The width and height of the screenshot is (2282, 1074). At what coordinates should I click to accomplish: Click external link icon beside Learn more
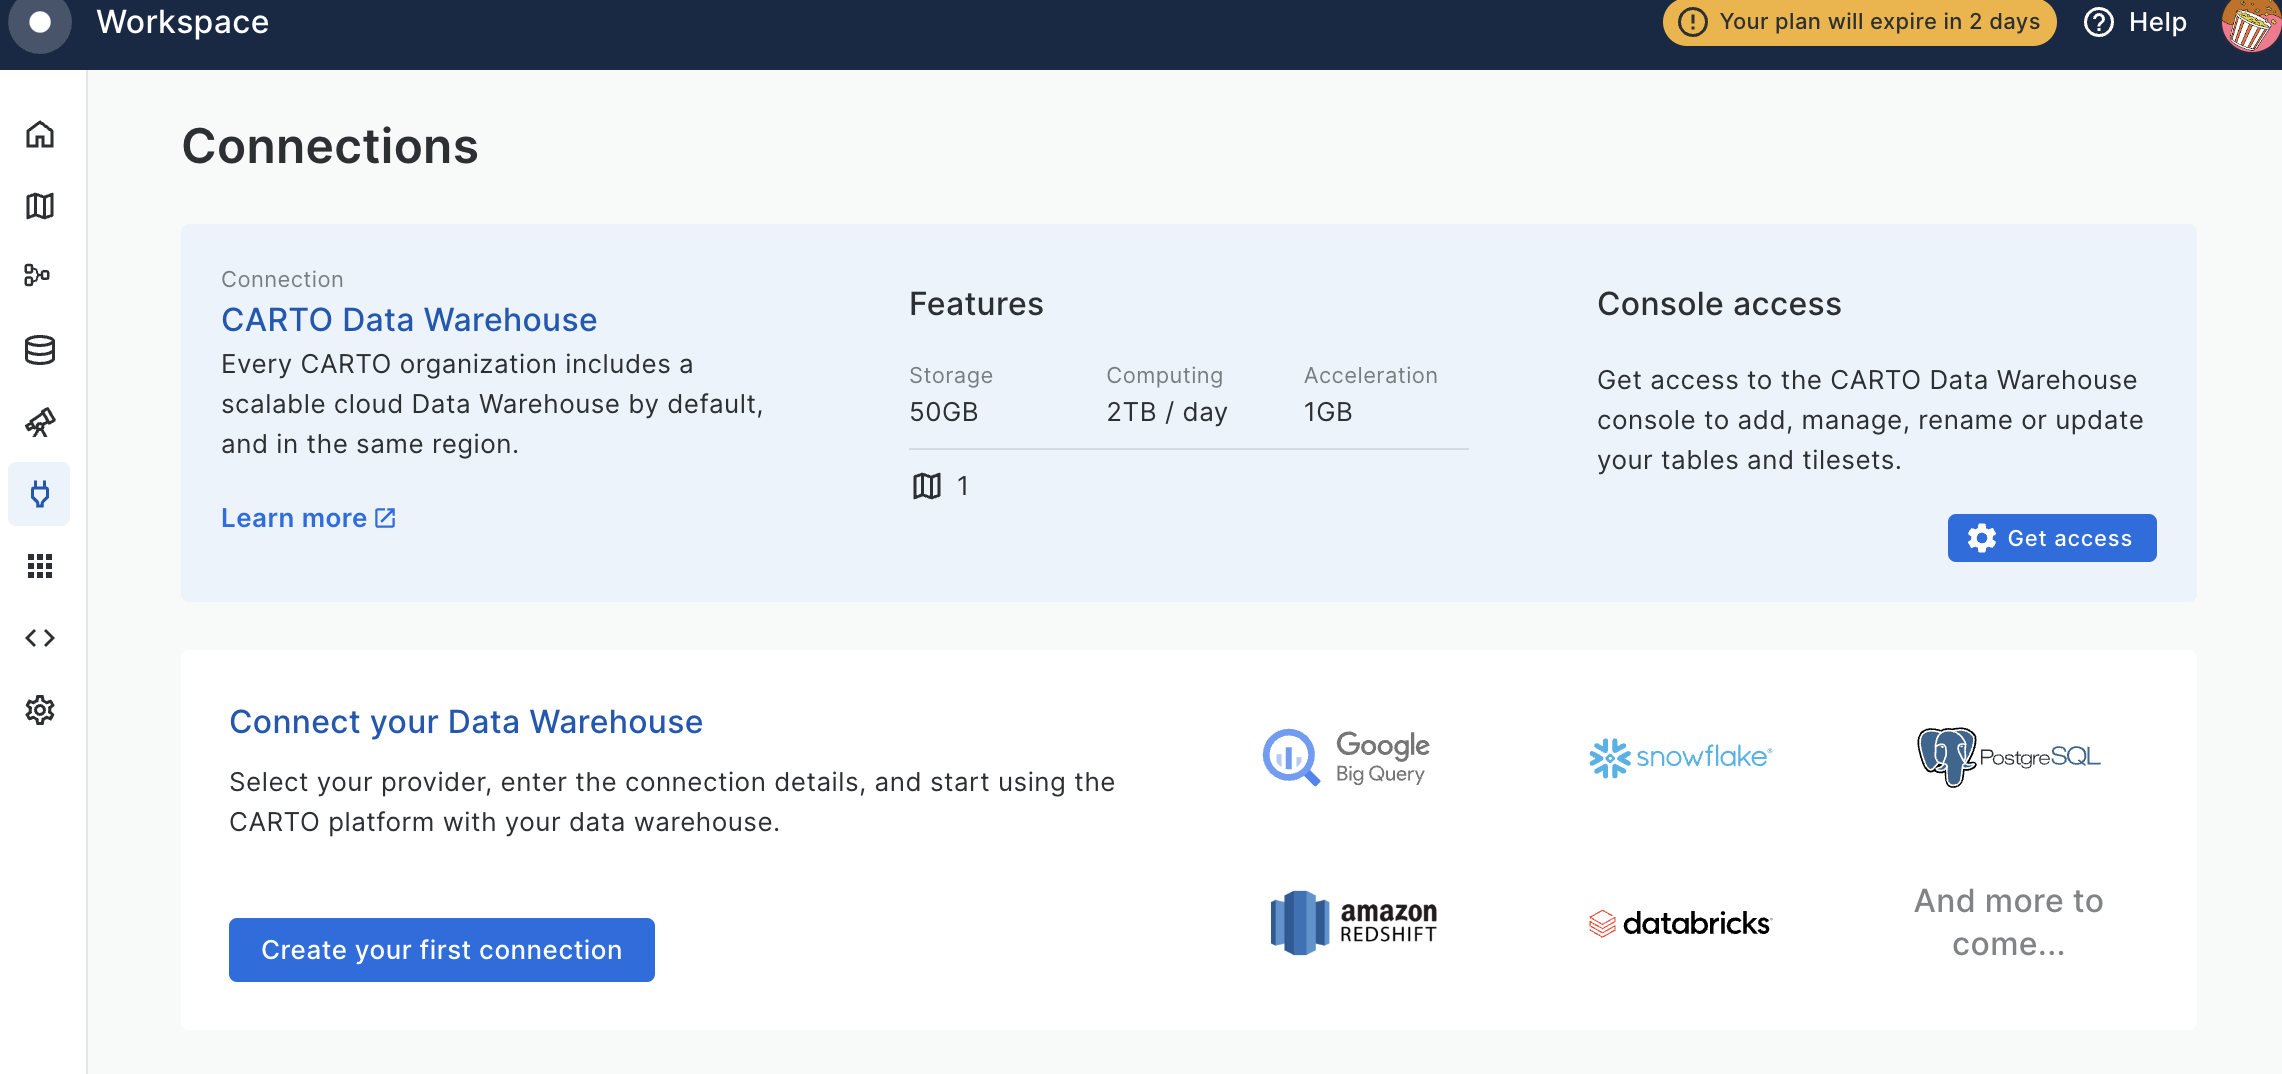tap(385, 518)
